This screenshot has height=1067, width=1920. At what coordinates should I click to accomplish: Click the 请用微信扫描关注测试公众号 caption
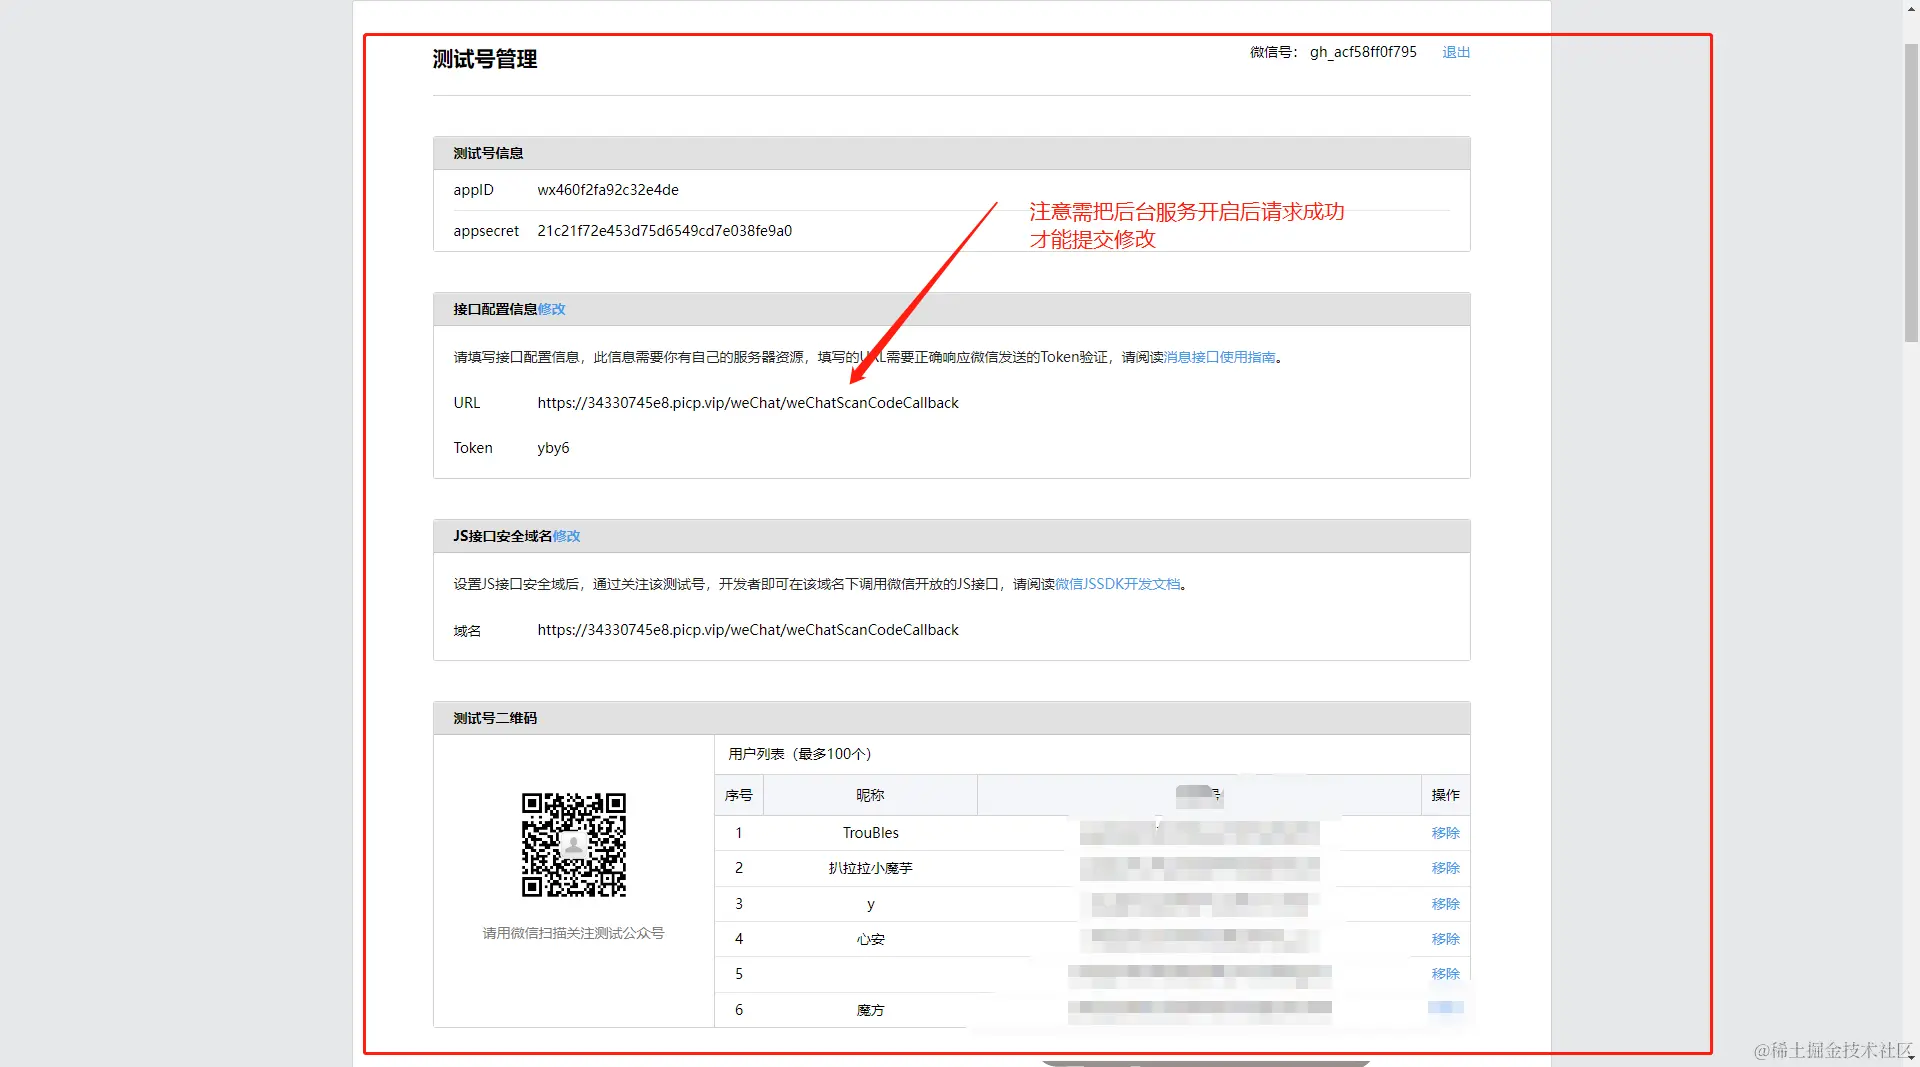[x=574, y=933]
